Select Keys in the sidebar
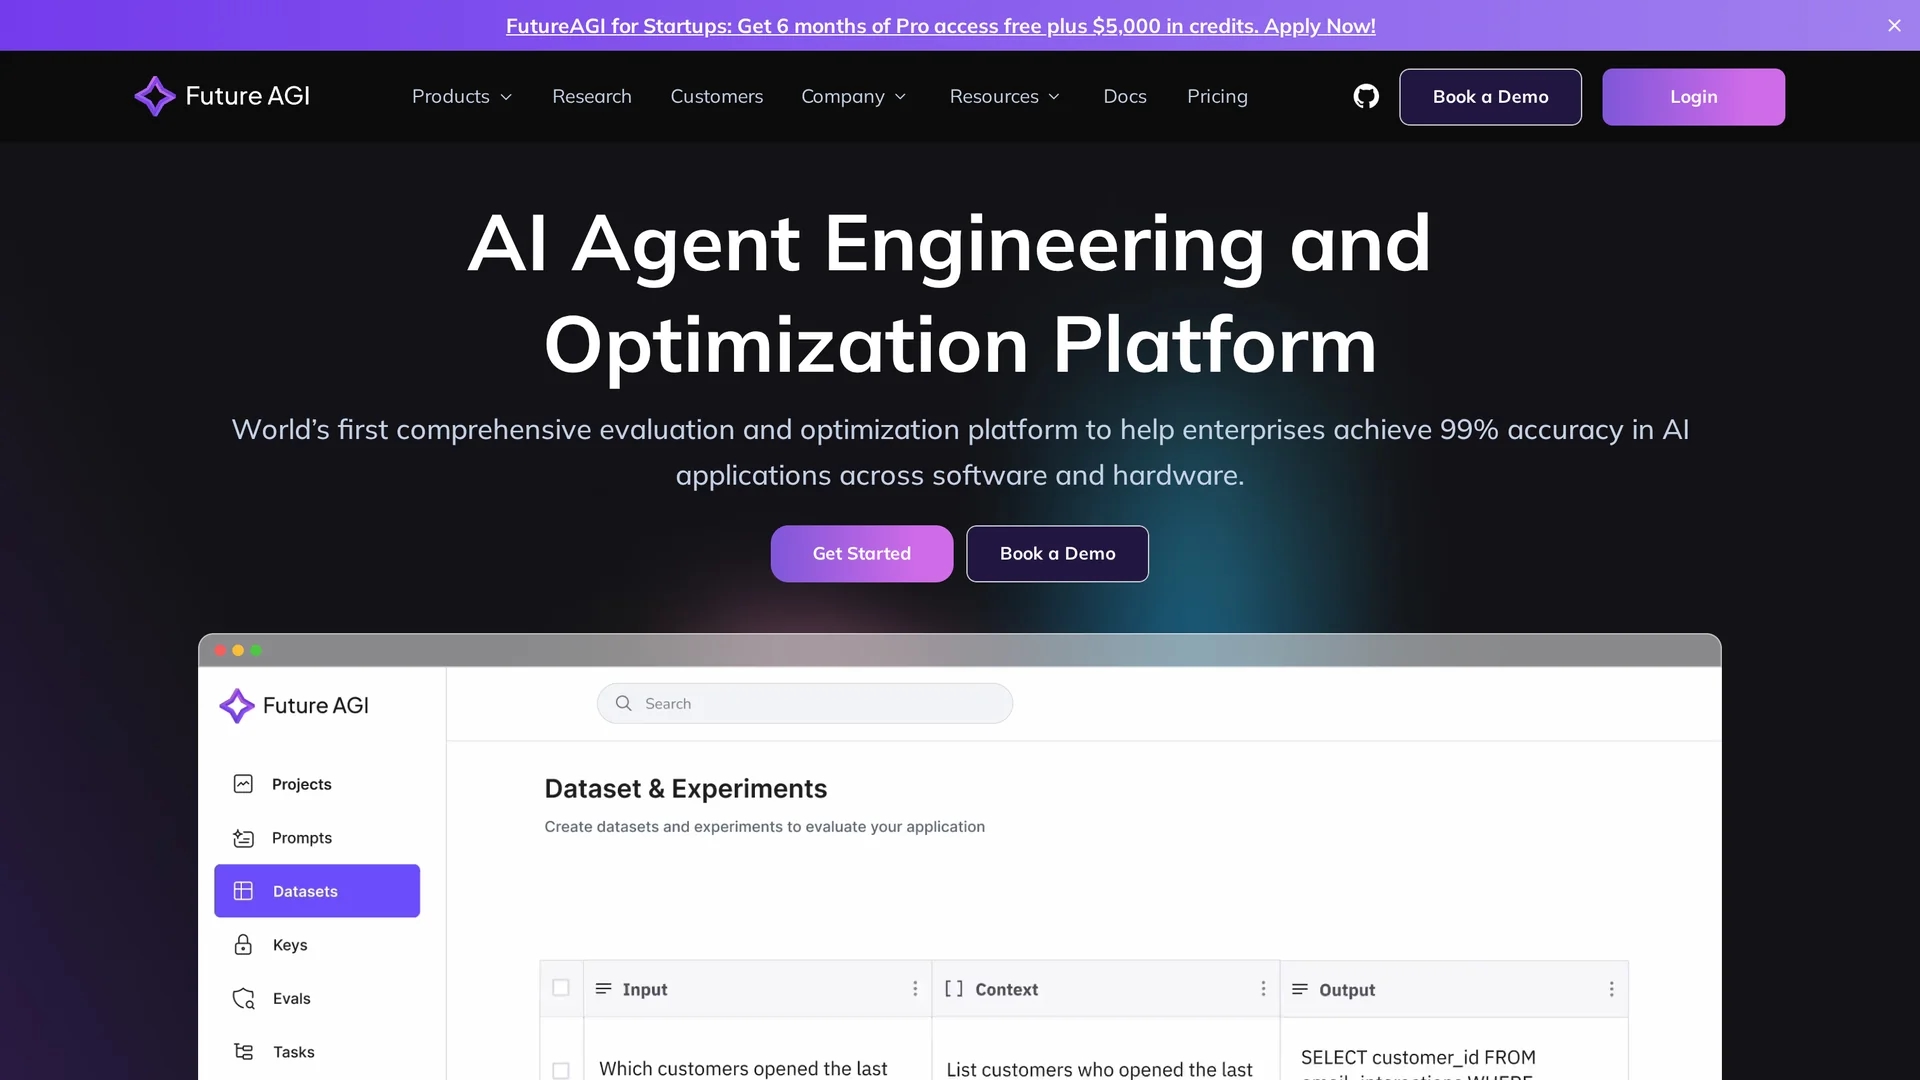Screen dimensions: 1920x1080 pyautogui.click(x=317, y=945)
